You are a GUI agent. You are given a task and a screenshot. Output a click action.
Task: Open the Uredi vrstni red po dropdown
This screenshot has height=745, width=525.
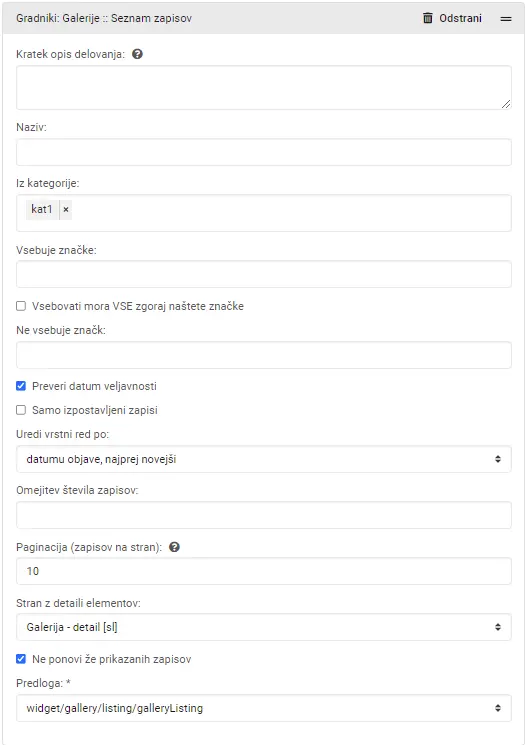(264, 459)
